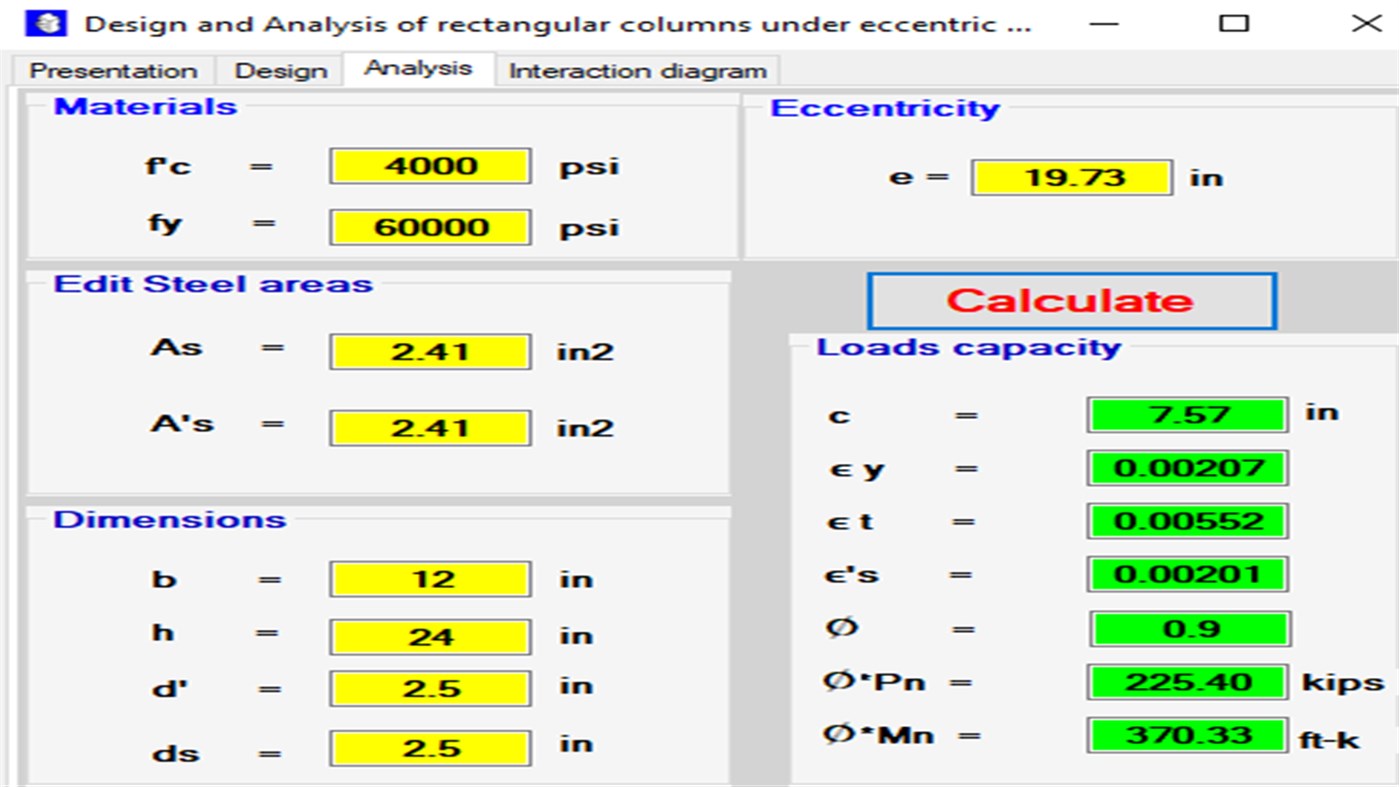The height and width of the screenshot is (787, 1399).
Task: Select the fy steel yield strength field
Action: pos(428,226)
